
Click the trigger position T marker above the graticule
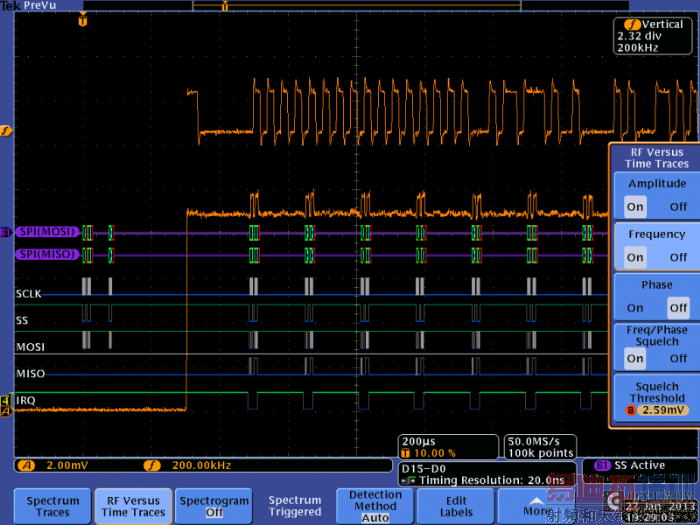pyautogui.click(x=83, y=20)
